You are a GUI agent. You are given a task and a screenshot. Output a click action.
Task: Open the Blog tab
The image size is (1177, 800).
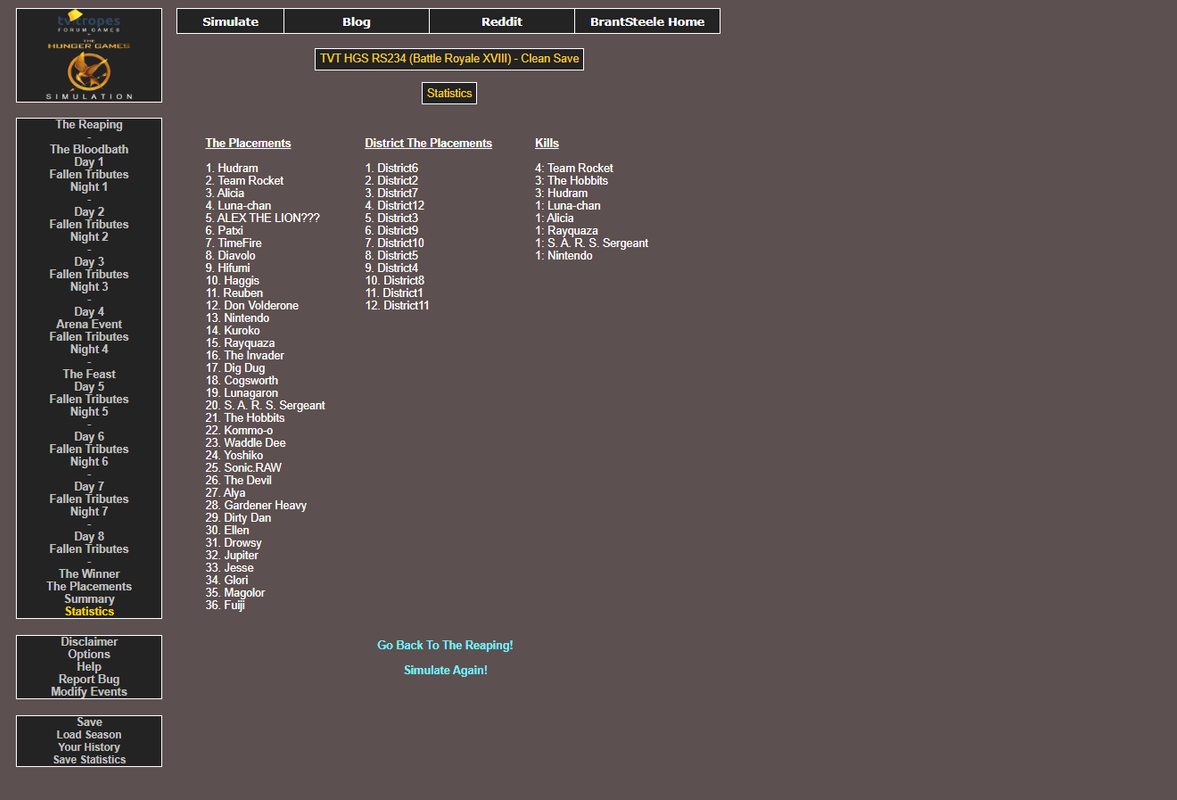coord(357,22)
